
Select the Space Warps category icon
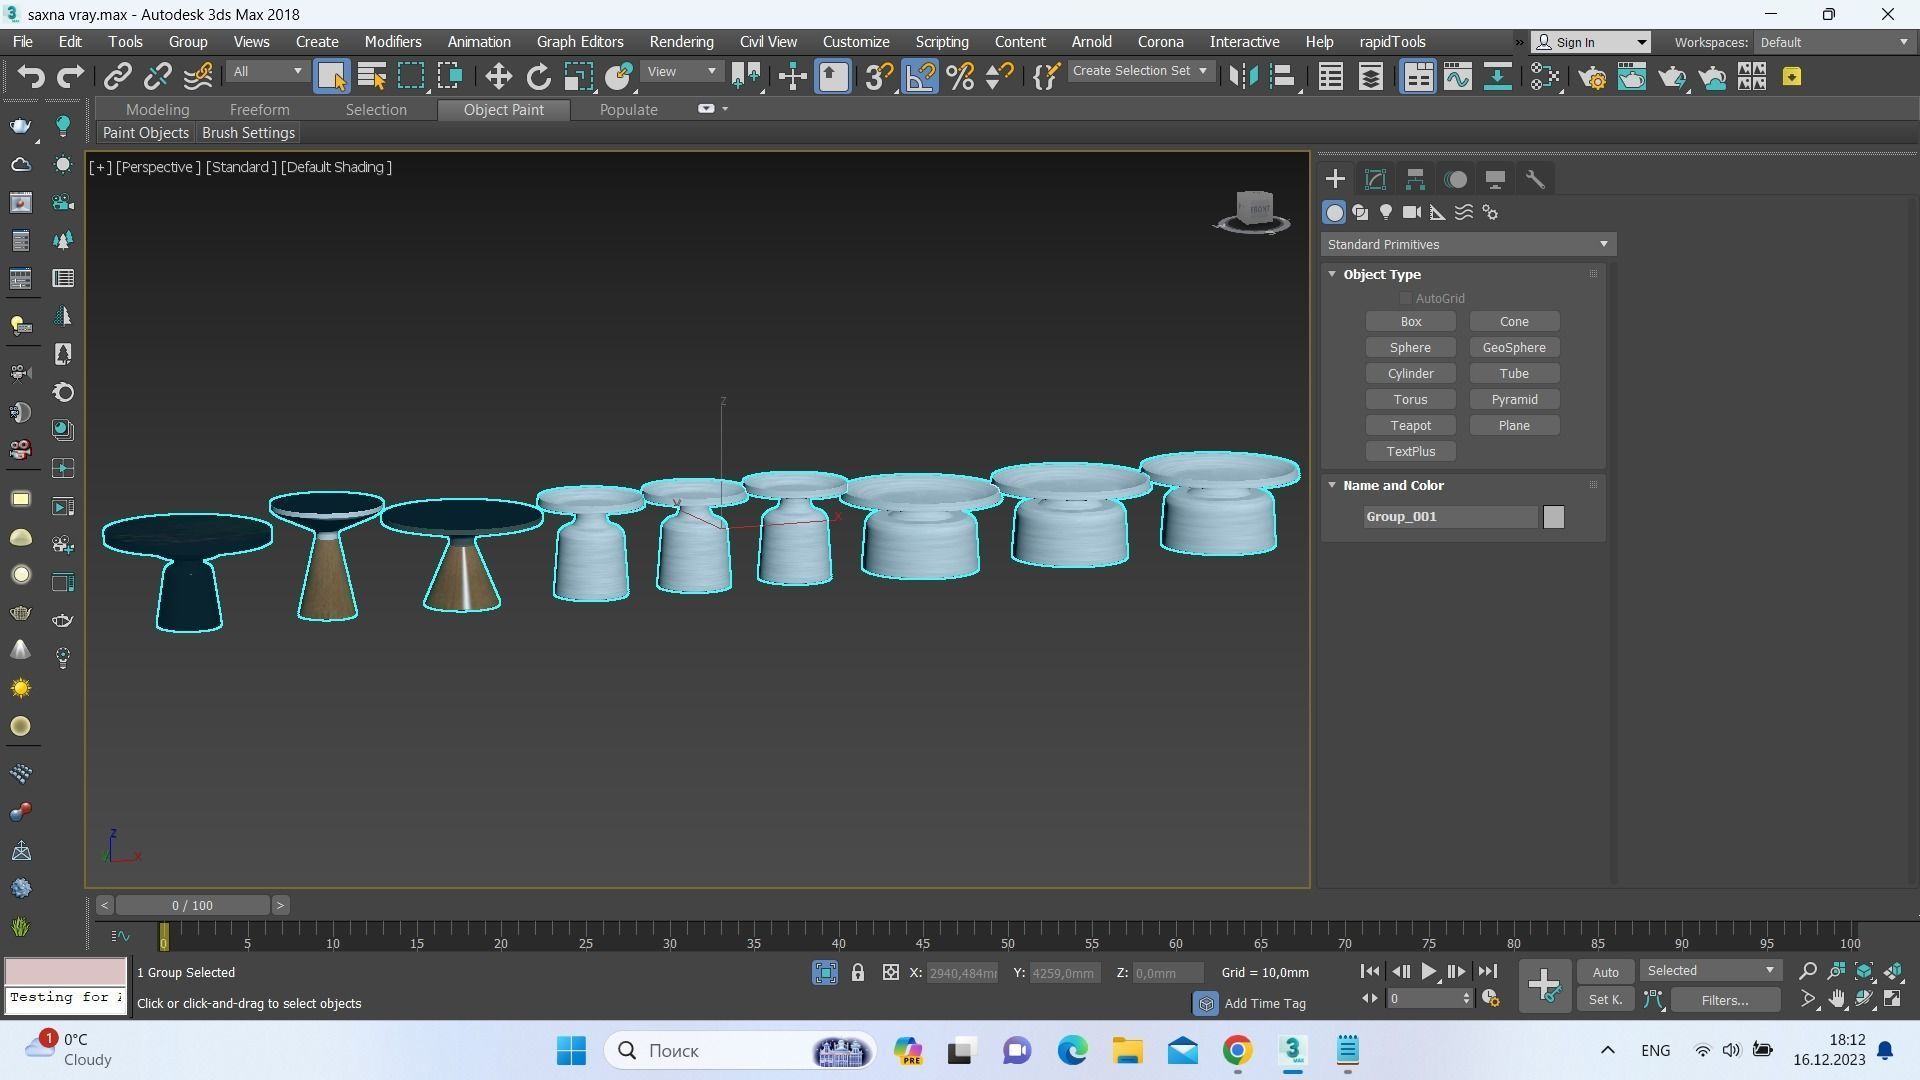click(1464, 212)
